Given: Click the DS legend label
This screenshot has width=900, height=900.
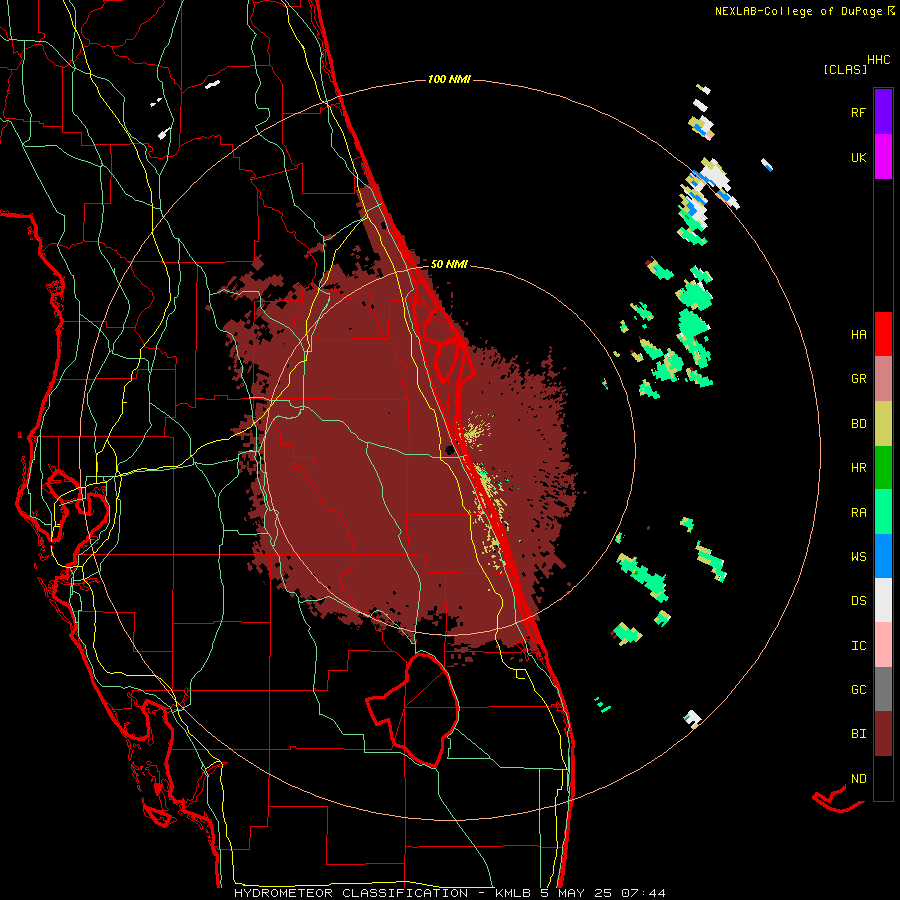Looking at the screenshot, I should (858, 601).
